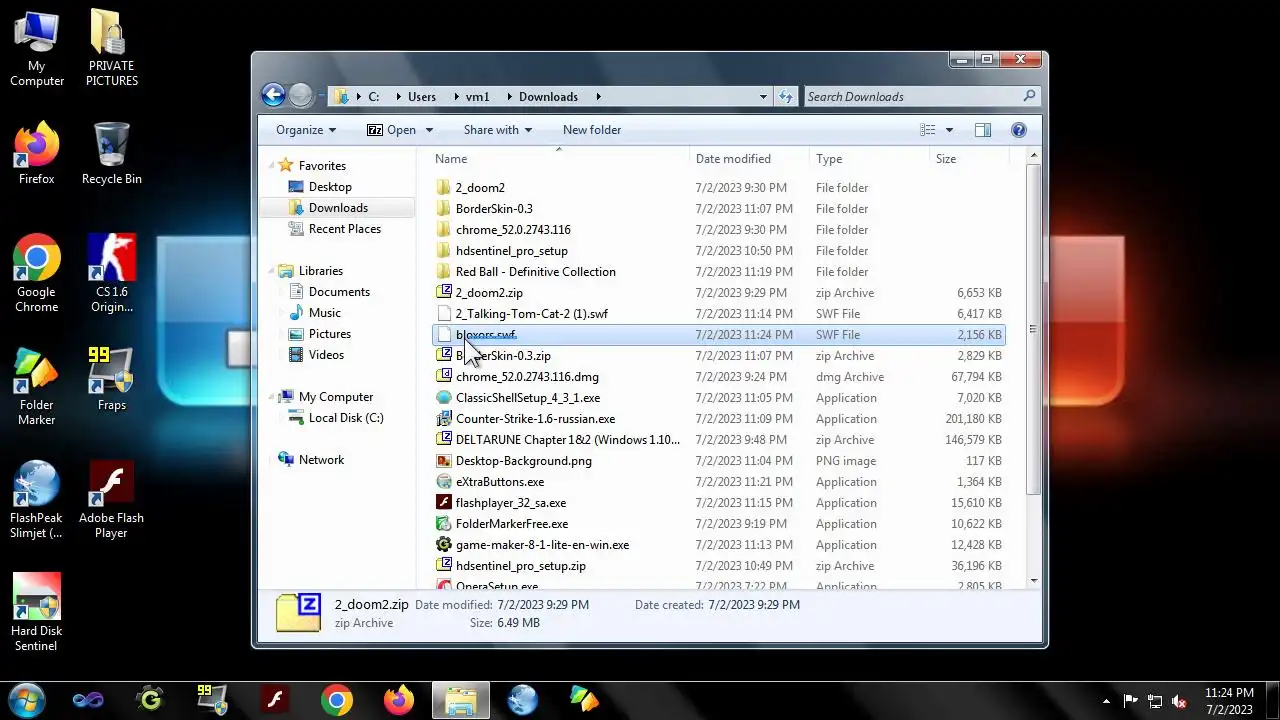Launch Fraps from desktop icon

pos(111,379)
